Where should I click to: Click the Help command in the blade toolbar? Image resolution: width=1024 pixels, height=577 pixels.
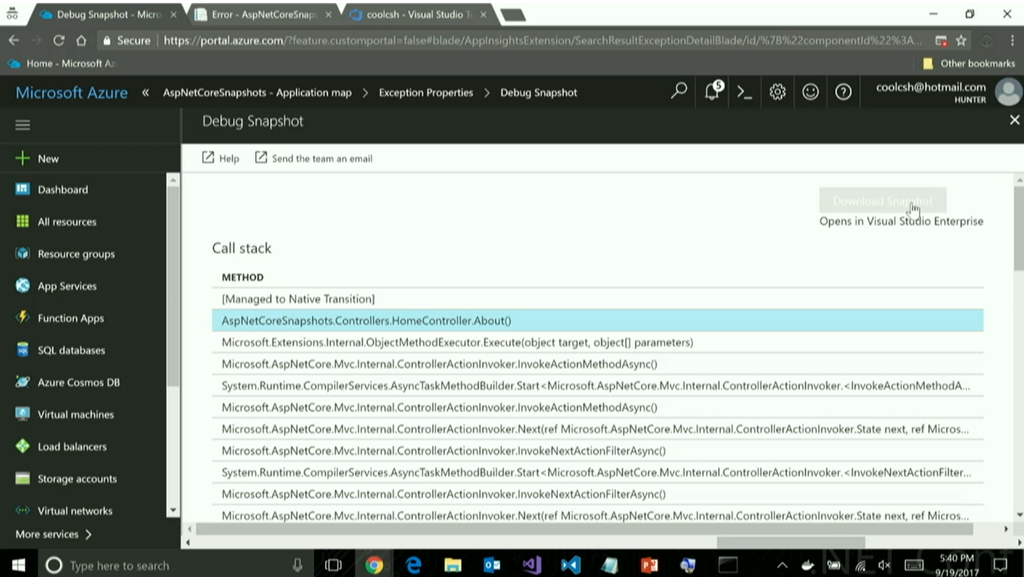[221, 158]
